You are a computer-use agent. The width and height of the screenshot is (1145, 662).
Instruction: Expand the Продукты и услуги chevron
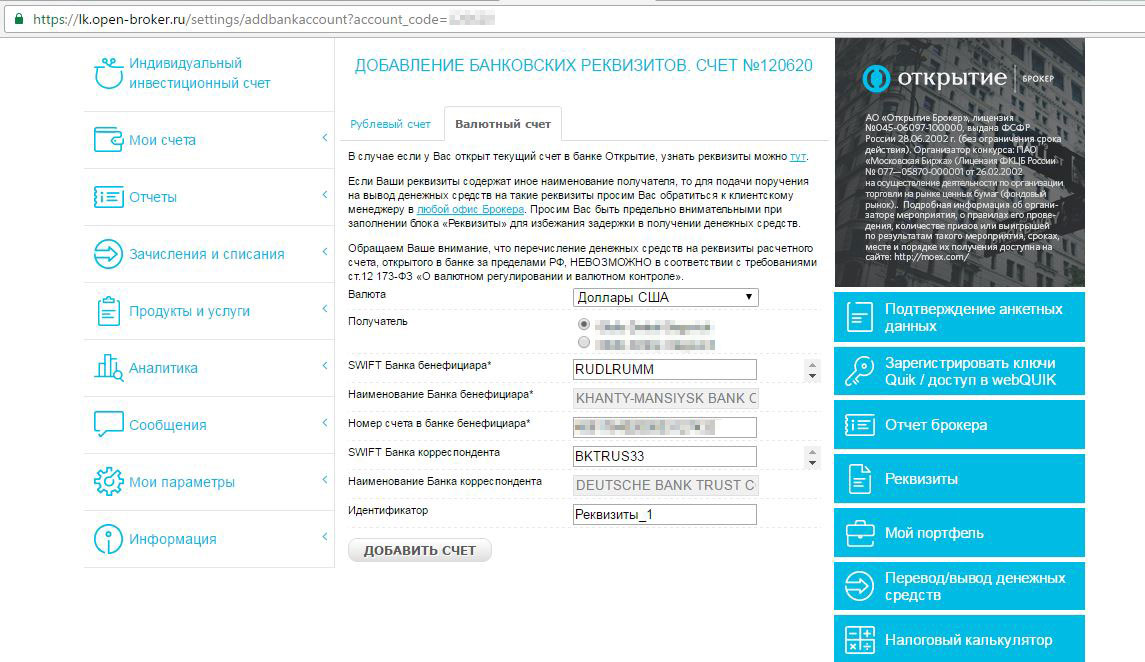[x=325, y=308]
